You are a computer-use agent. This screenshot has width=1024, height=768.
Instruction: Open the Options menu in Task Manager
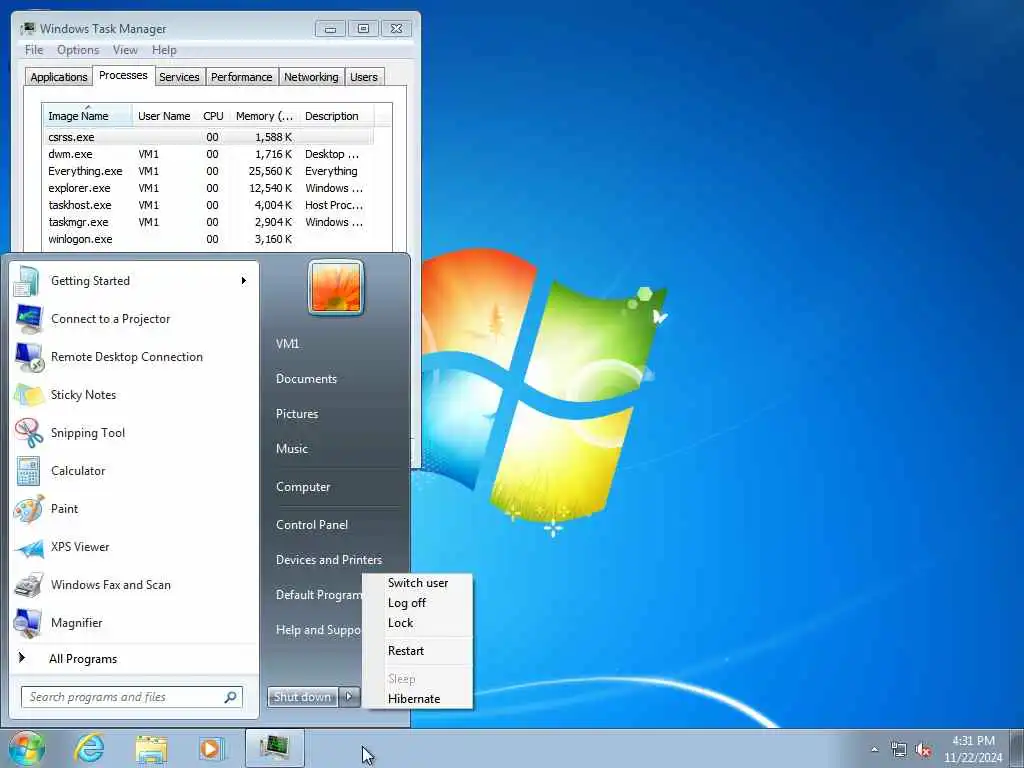coord(78,50)
